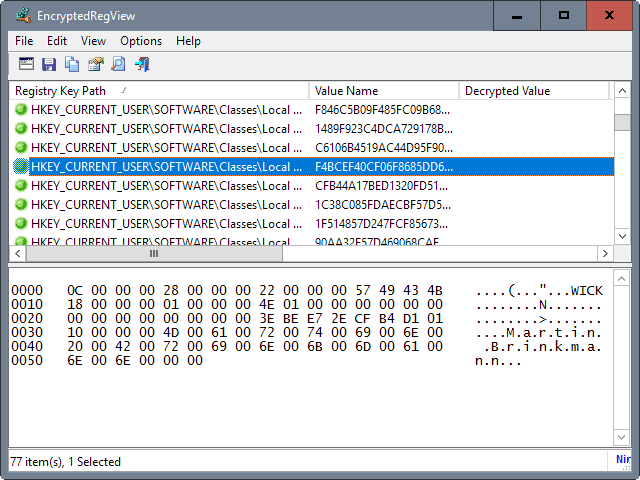Click the Exit toolbar icon
The width and height of the screenshot is (640, 480).
tap(142, 64)
